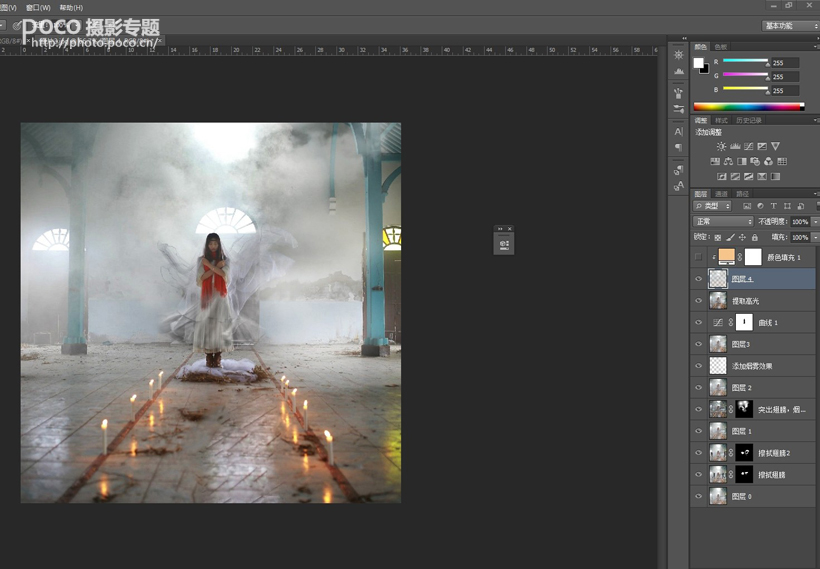
Task: Lock transparent pixels of the layer
Action: point(718,237)
